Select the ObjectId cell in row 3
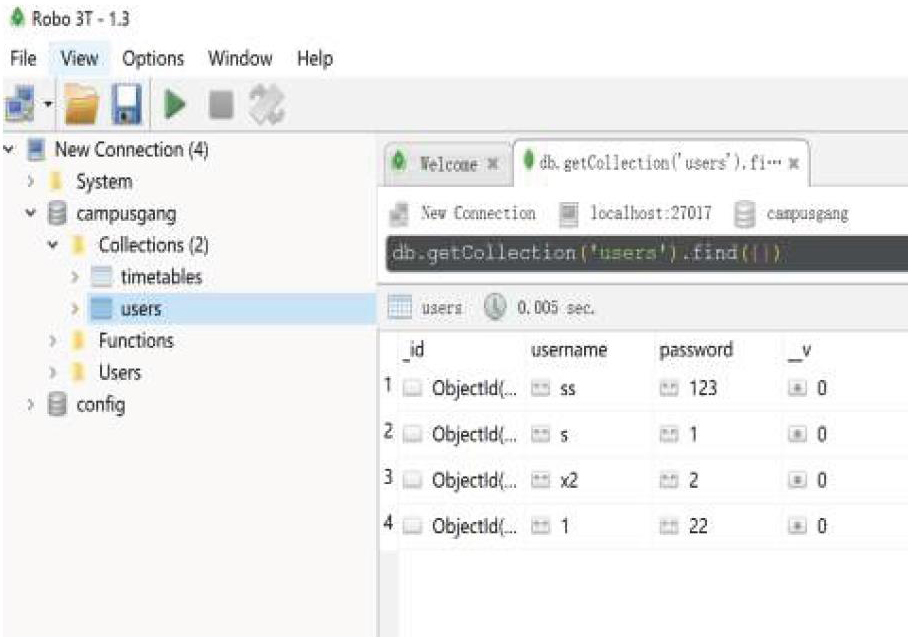 (460, 480)
